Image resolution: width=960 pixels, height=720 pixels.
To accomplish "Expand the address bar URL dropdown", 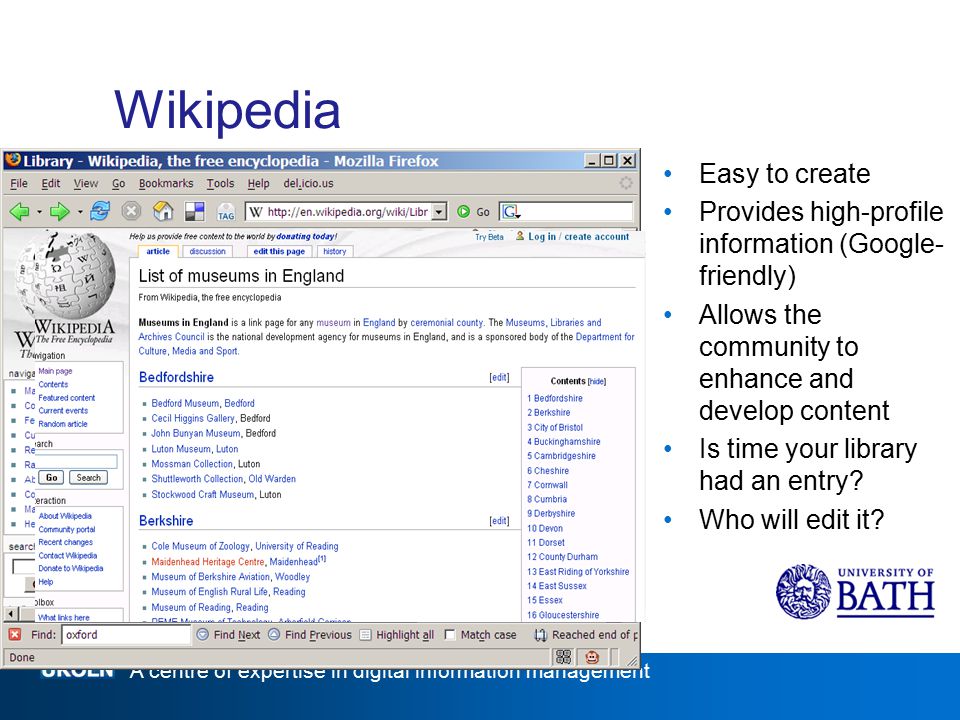I will (x=439, y=212).
